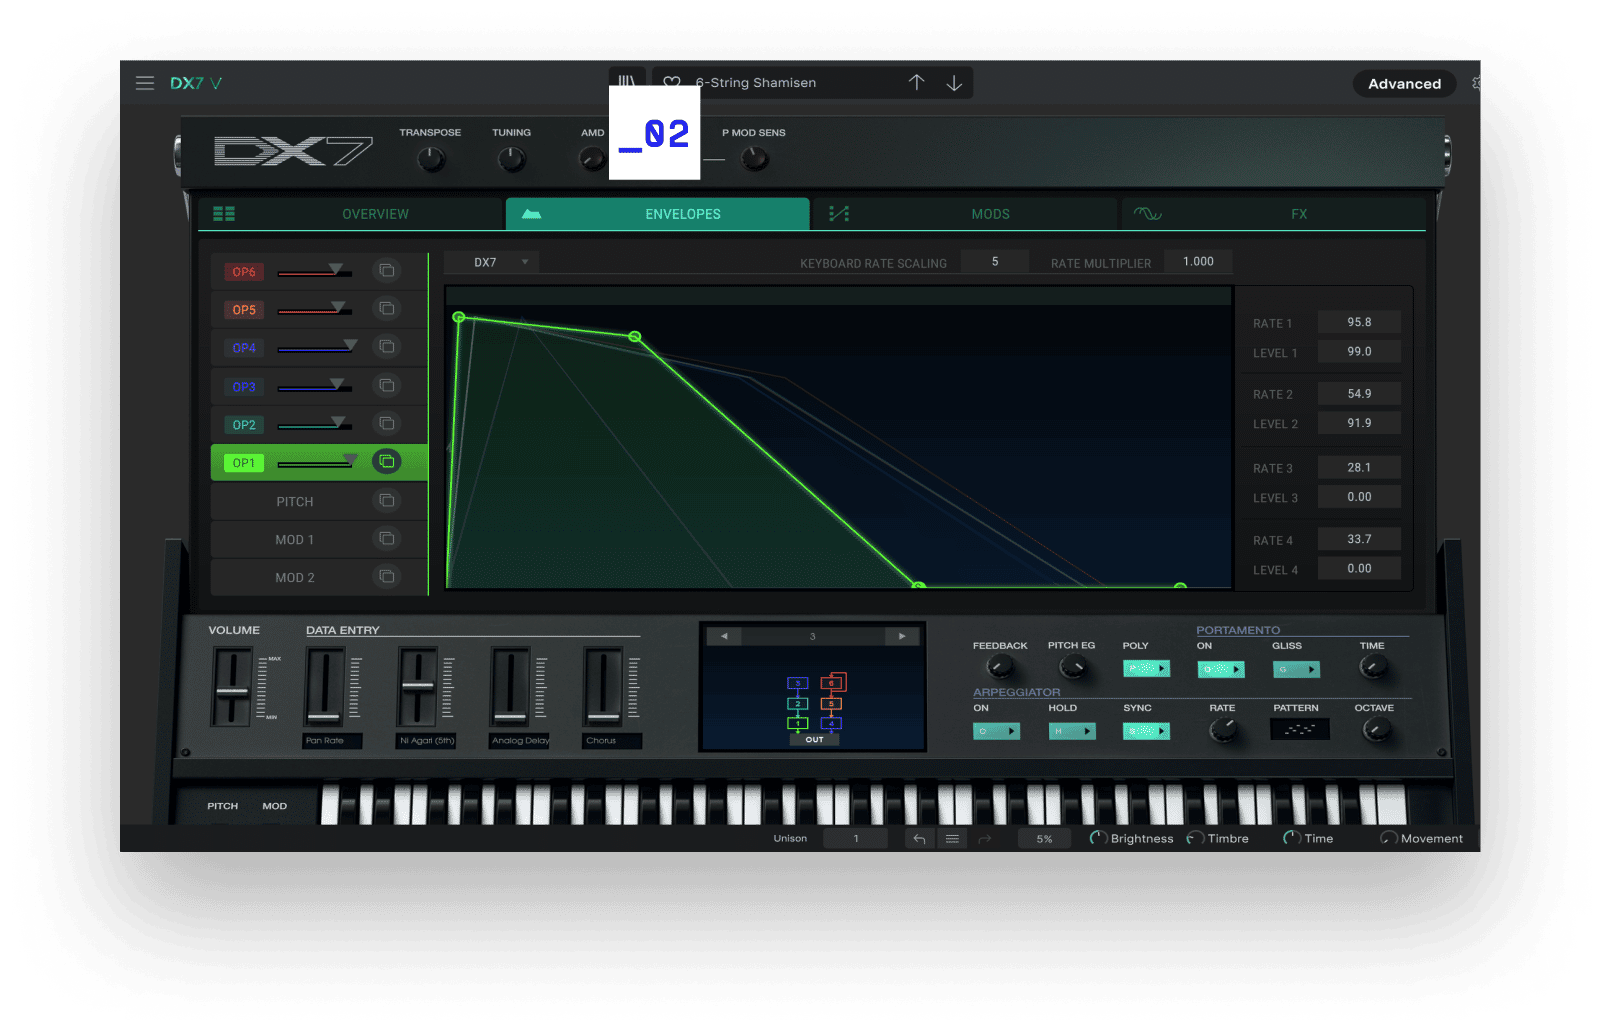Toggle the POLY switch
Image resolution: width=1601 pixels, height=1033 pixels.
pyautogui.click(x=1146, y=669)
